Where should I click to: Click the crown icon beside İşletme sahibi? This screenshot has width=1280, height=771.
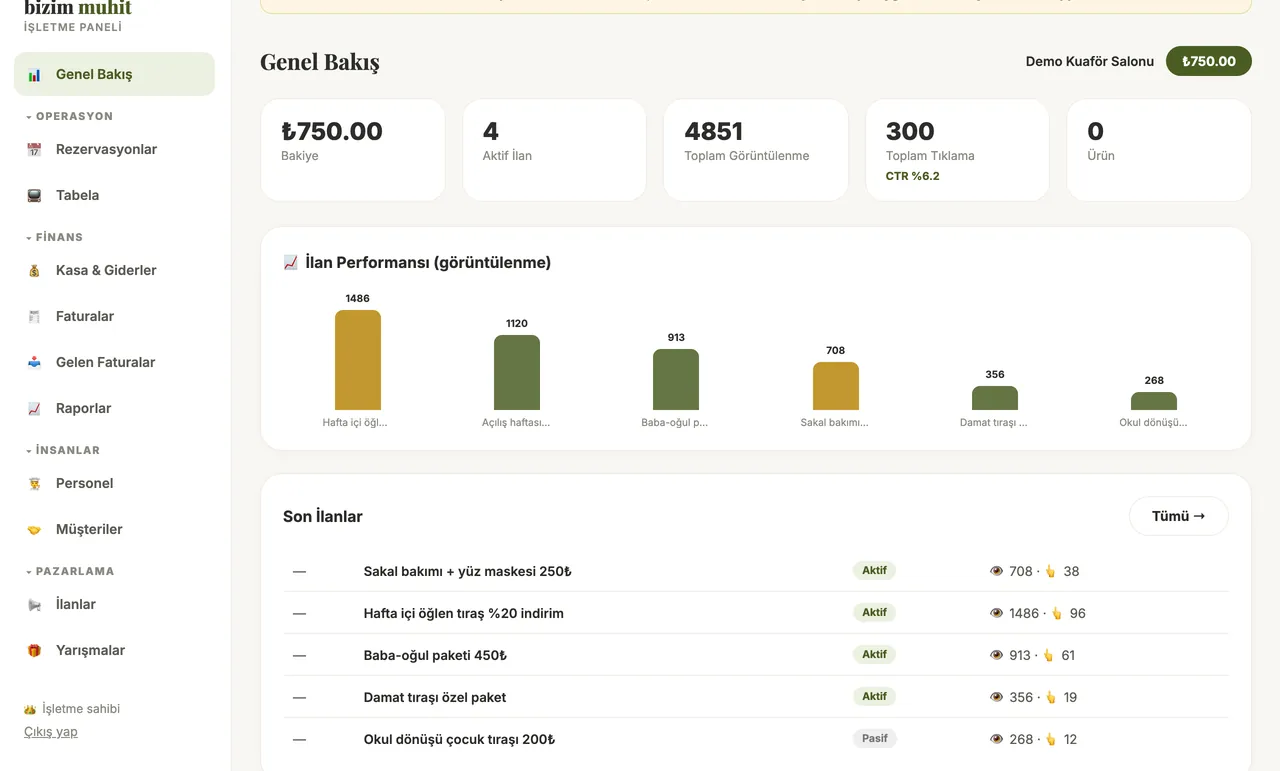click(x=30, y=709)
